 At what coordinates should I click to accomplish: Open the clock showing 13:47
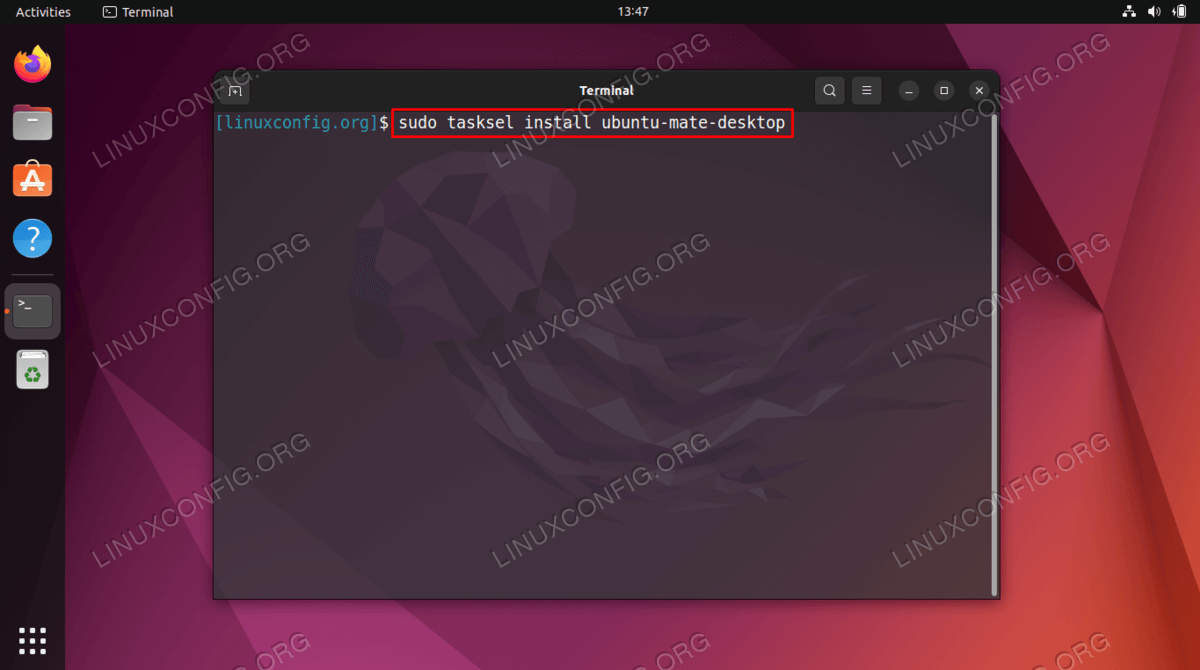tap(633, 12)
